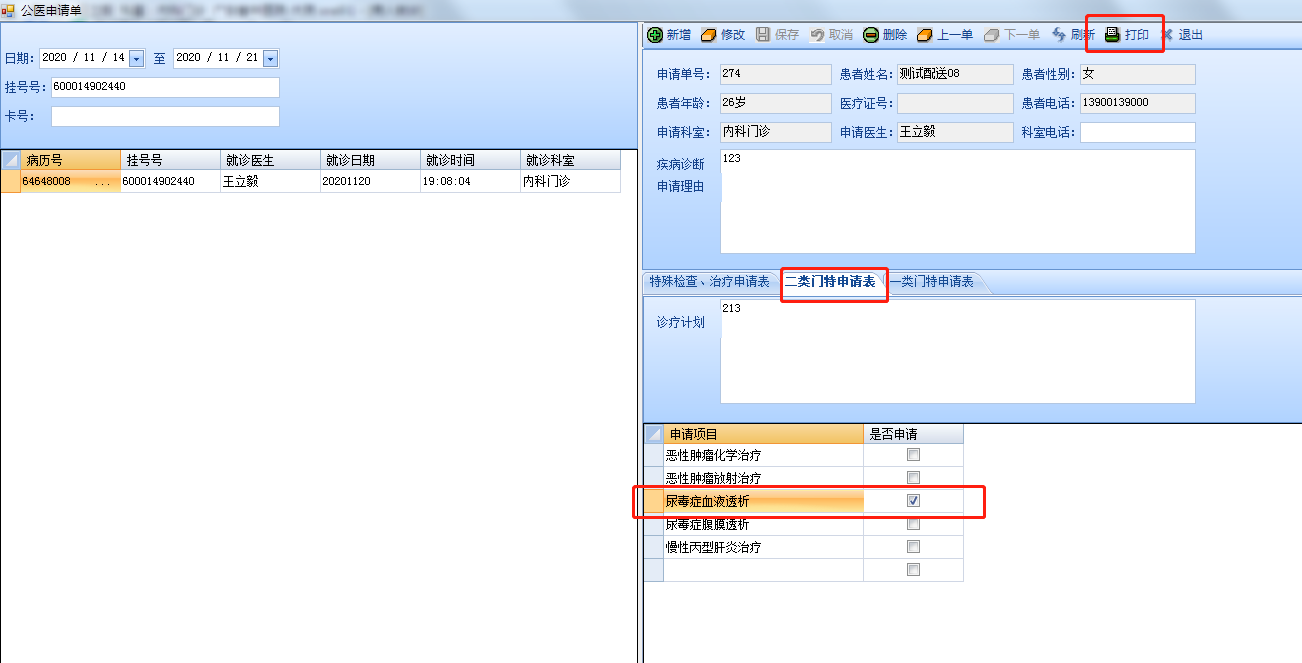Image resolution: width=1302 pixels, height=663 pixels.
Task: Tick the 慢性丙型肝炎治疗 checkbox
Action: coord(913,547)
